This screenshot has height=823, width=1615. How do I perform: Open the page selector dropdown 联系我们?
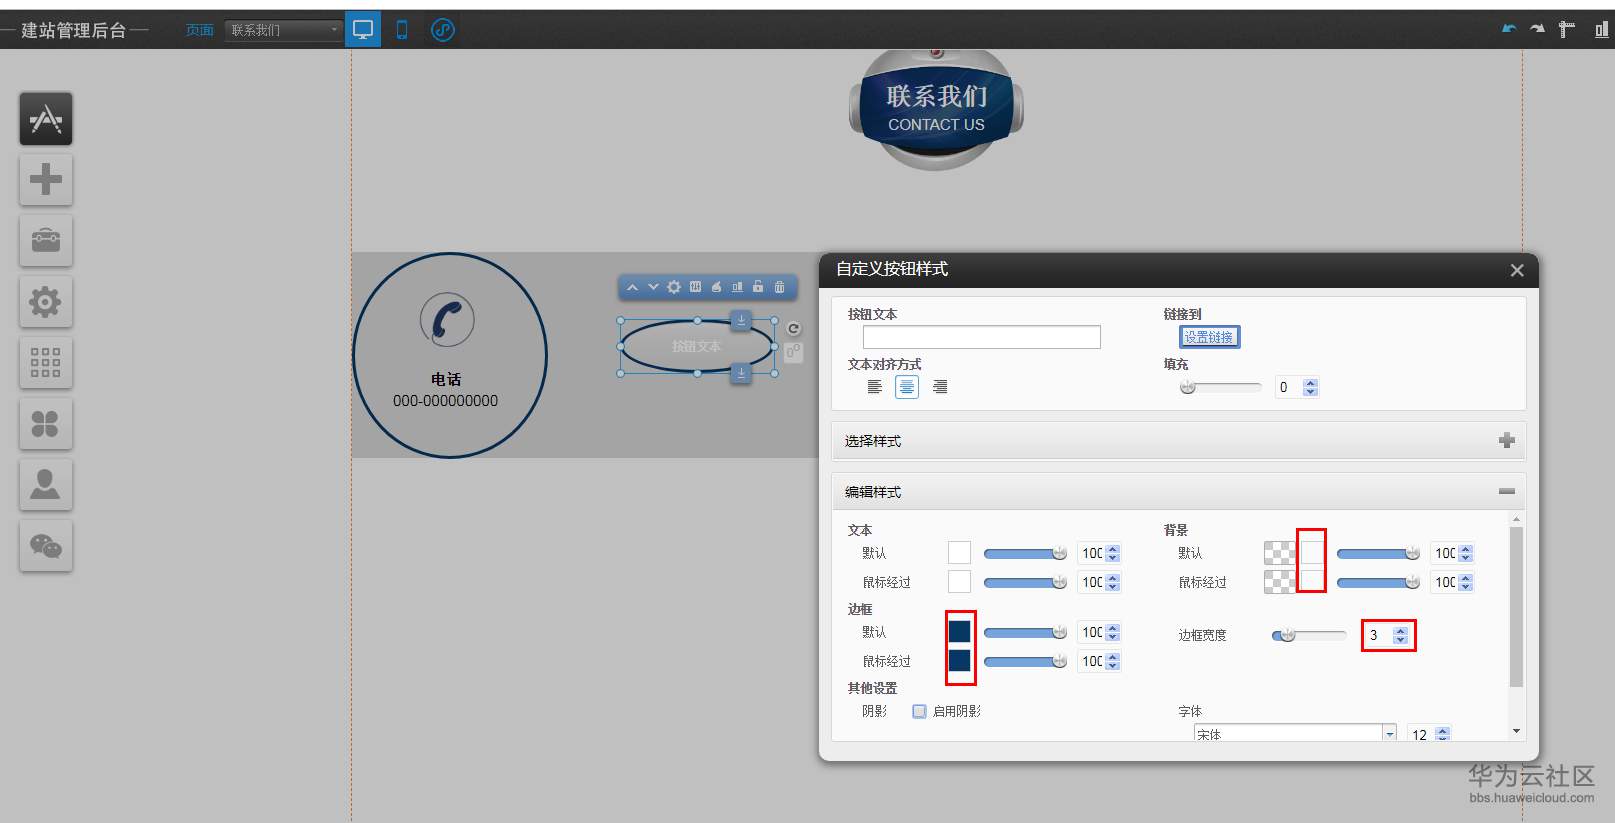click(283, 30)
